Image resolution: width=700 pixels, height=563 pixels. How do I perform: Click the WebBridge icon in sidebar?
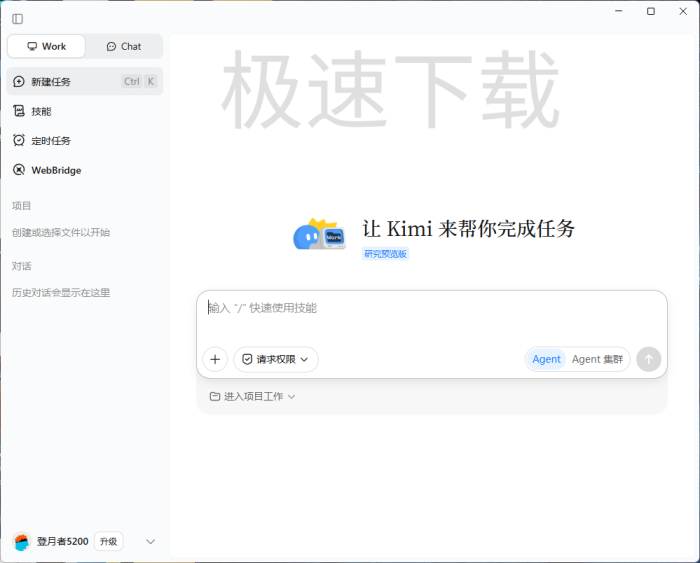click(x=19, y=170)
